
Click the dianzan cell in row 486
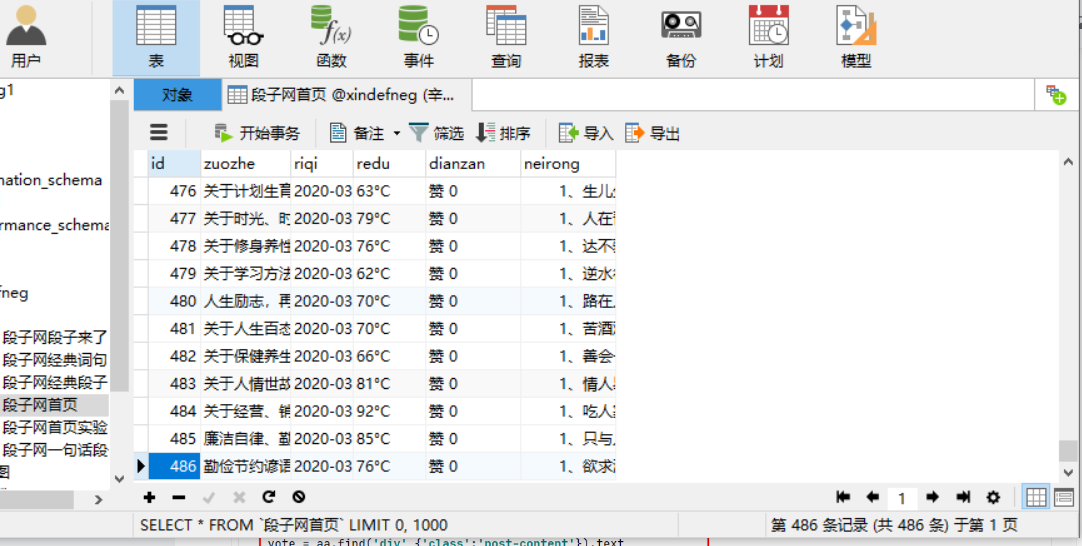click(x=473, y=467)
